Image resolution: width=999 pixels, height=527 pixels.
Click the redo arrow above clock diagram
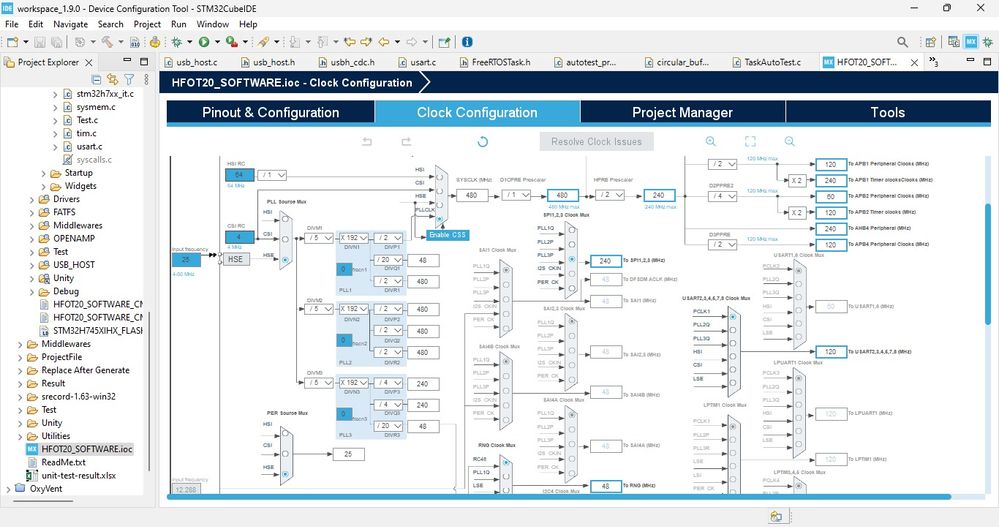(x=406, y=141)
